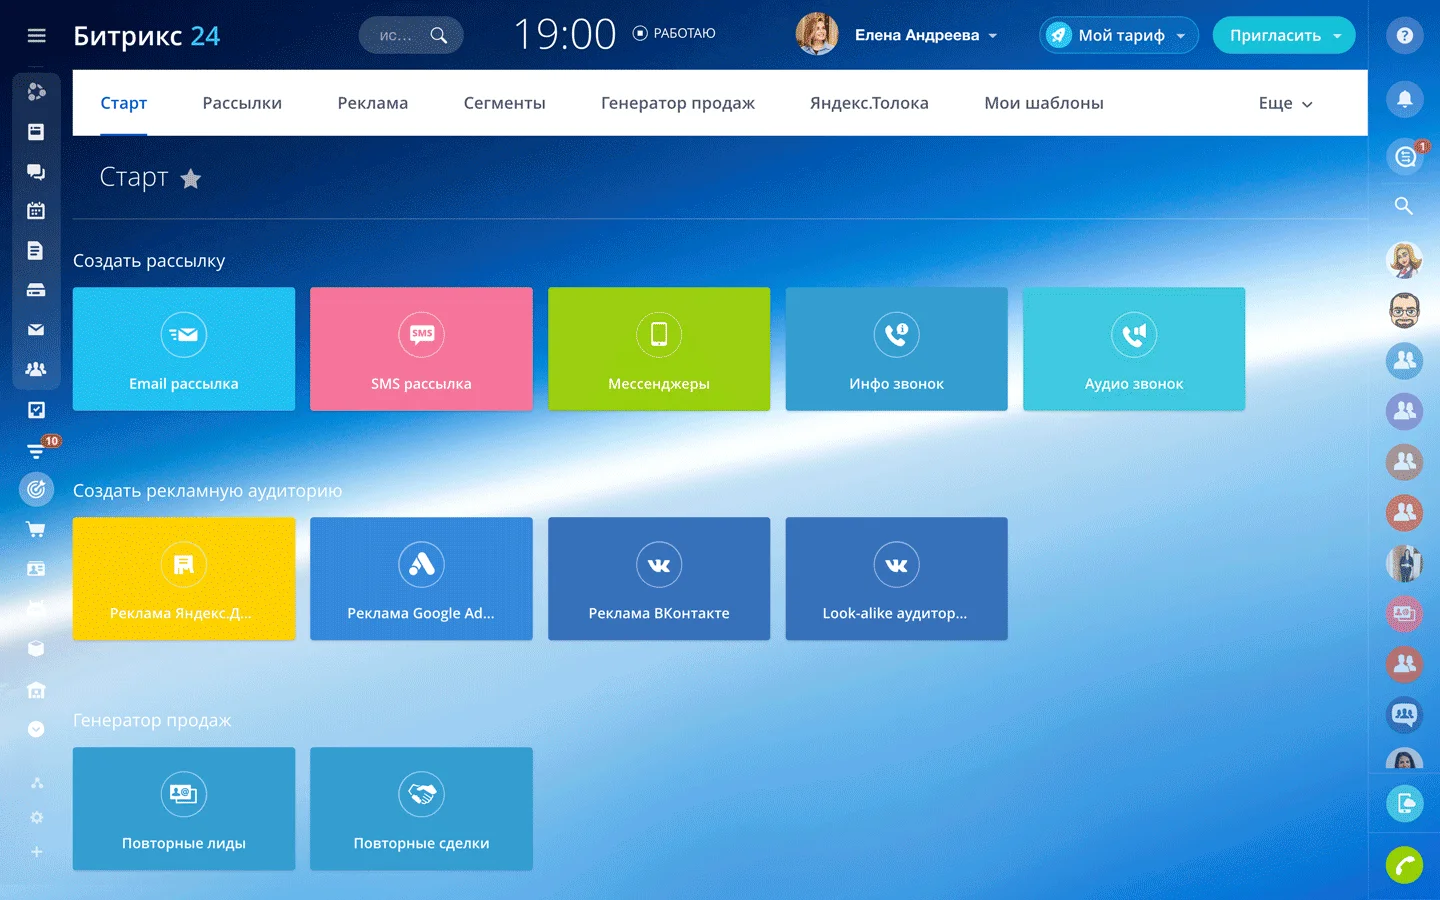This screenshot has height=900, width=1440.
Task: Open the Мой тариф dropdown
Action: [x=1118, y=35]
